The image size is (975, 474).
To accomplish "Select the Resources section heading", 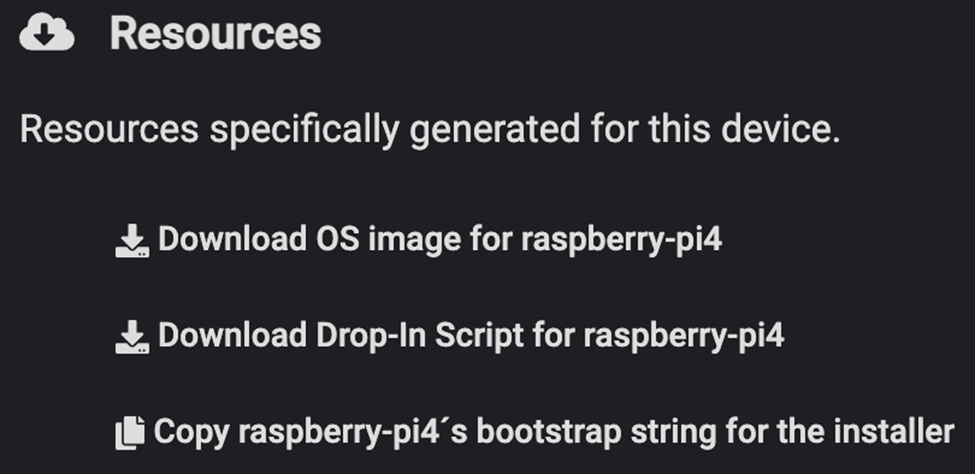I will (215, 33).
